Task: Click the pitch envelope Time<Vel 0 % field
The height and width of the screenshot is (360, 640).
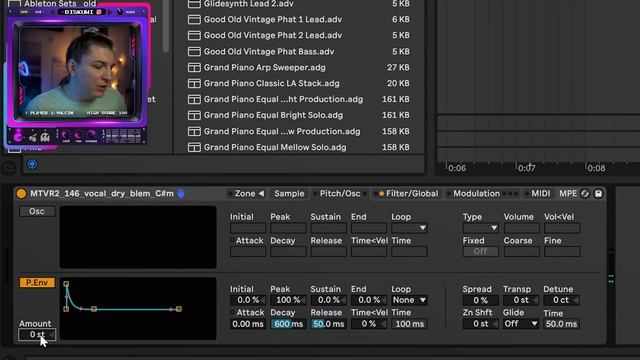Action: pyautogui.click(x=369, y=324)
